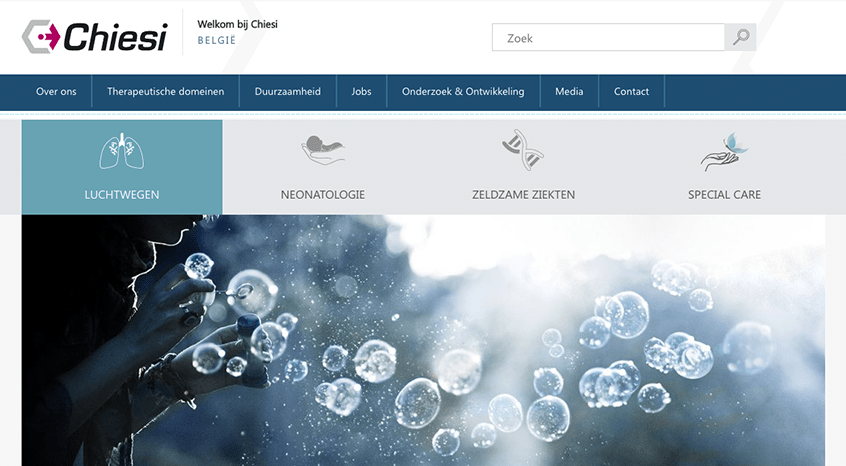Click the baby-in-hand Neonatologie icon
Viewport: 846px width, 466px height.
tap(322, 150)
